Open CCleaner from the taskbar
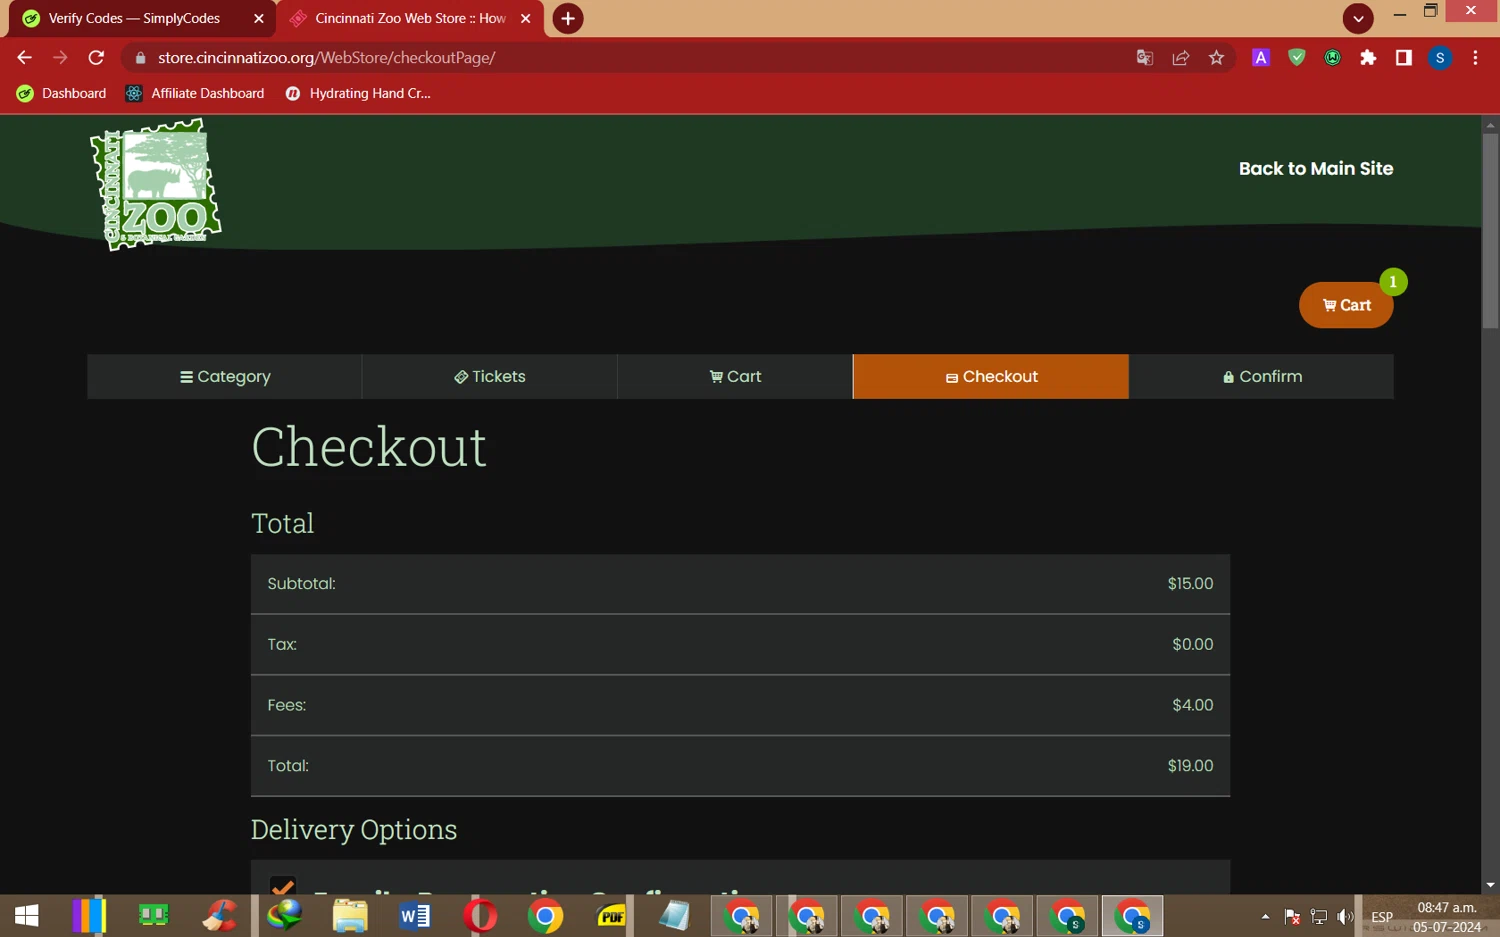The width and height of the screenshot is (1500, 937). click(x=220, y=916)
